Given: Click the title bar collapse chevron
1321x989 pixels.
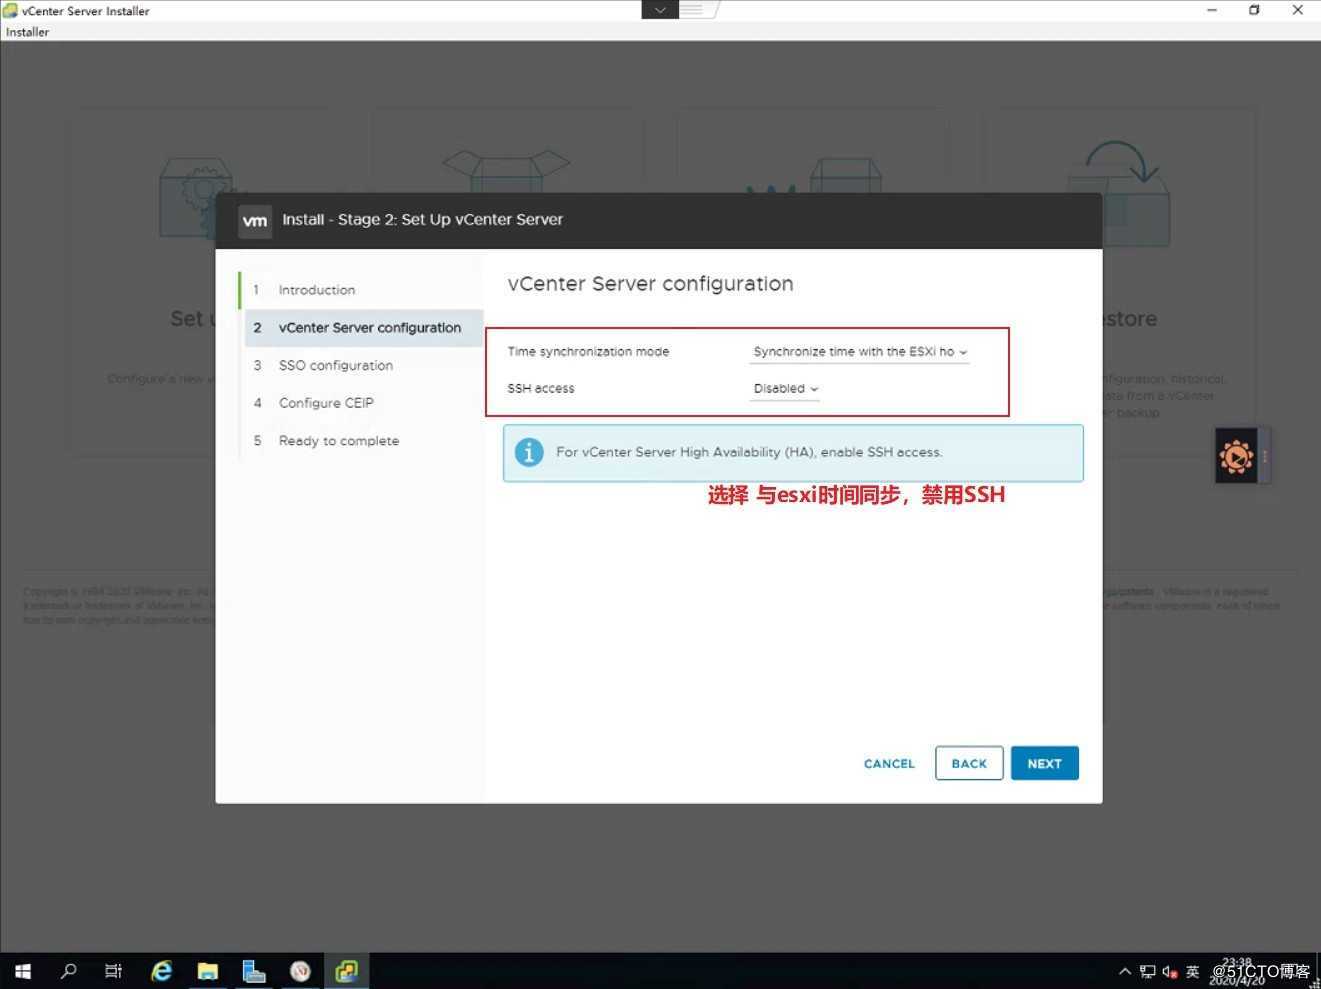Looking at the screenshot, I should coord(660,10).
